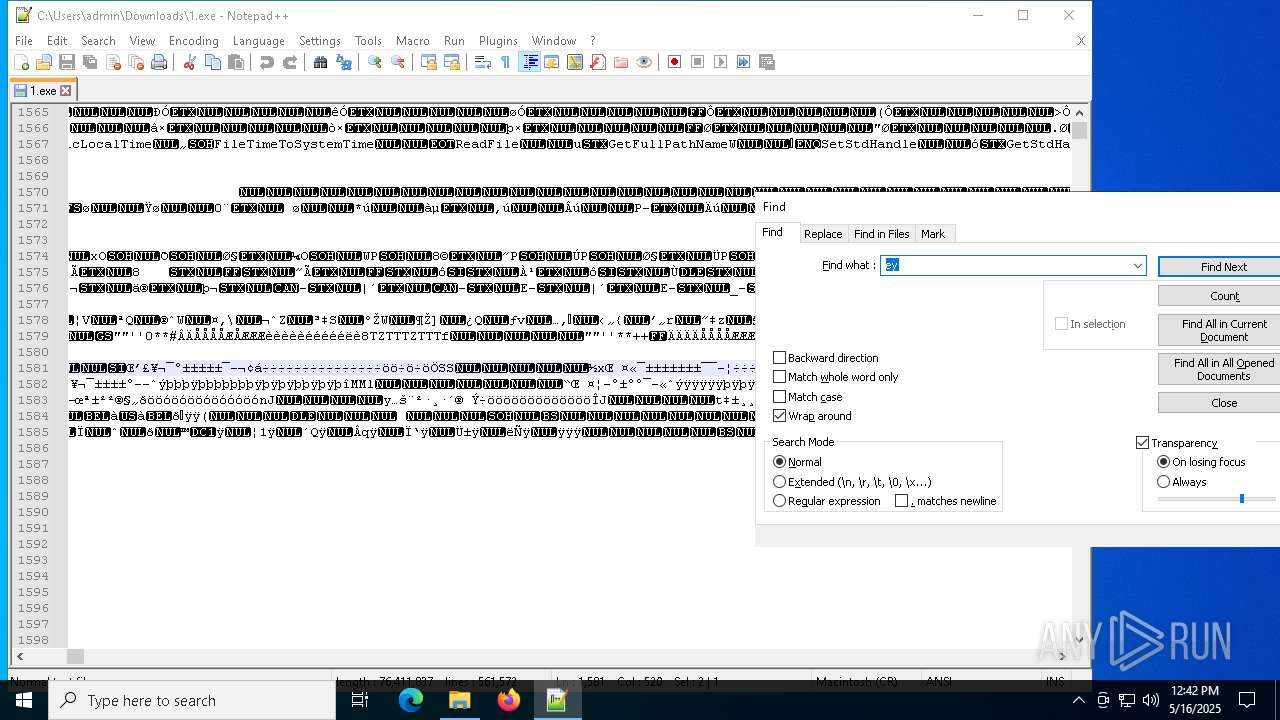Image resolution: width=1280 pixels, height=720 pixels.
Task: Open the File menu
Action: click(x=24, y=41)
